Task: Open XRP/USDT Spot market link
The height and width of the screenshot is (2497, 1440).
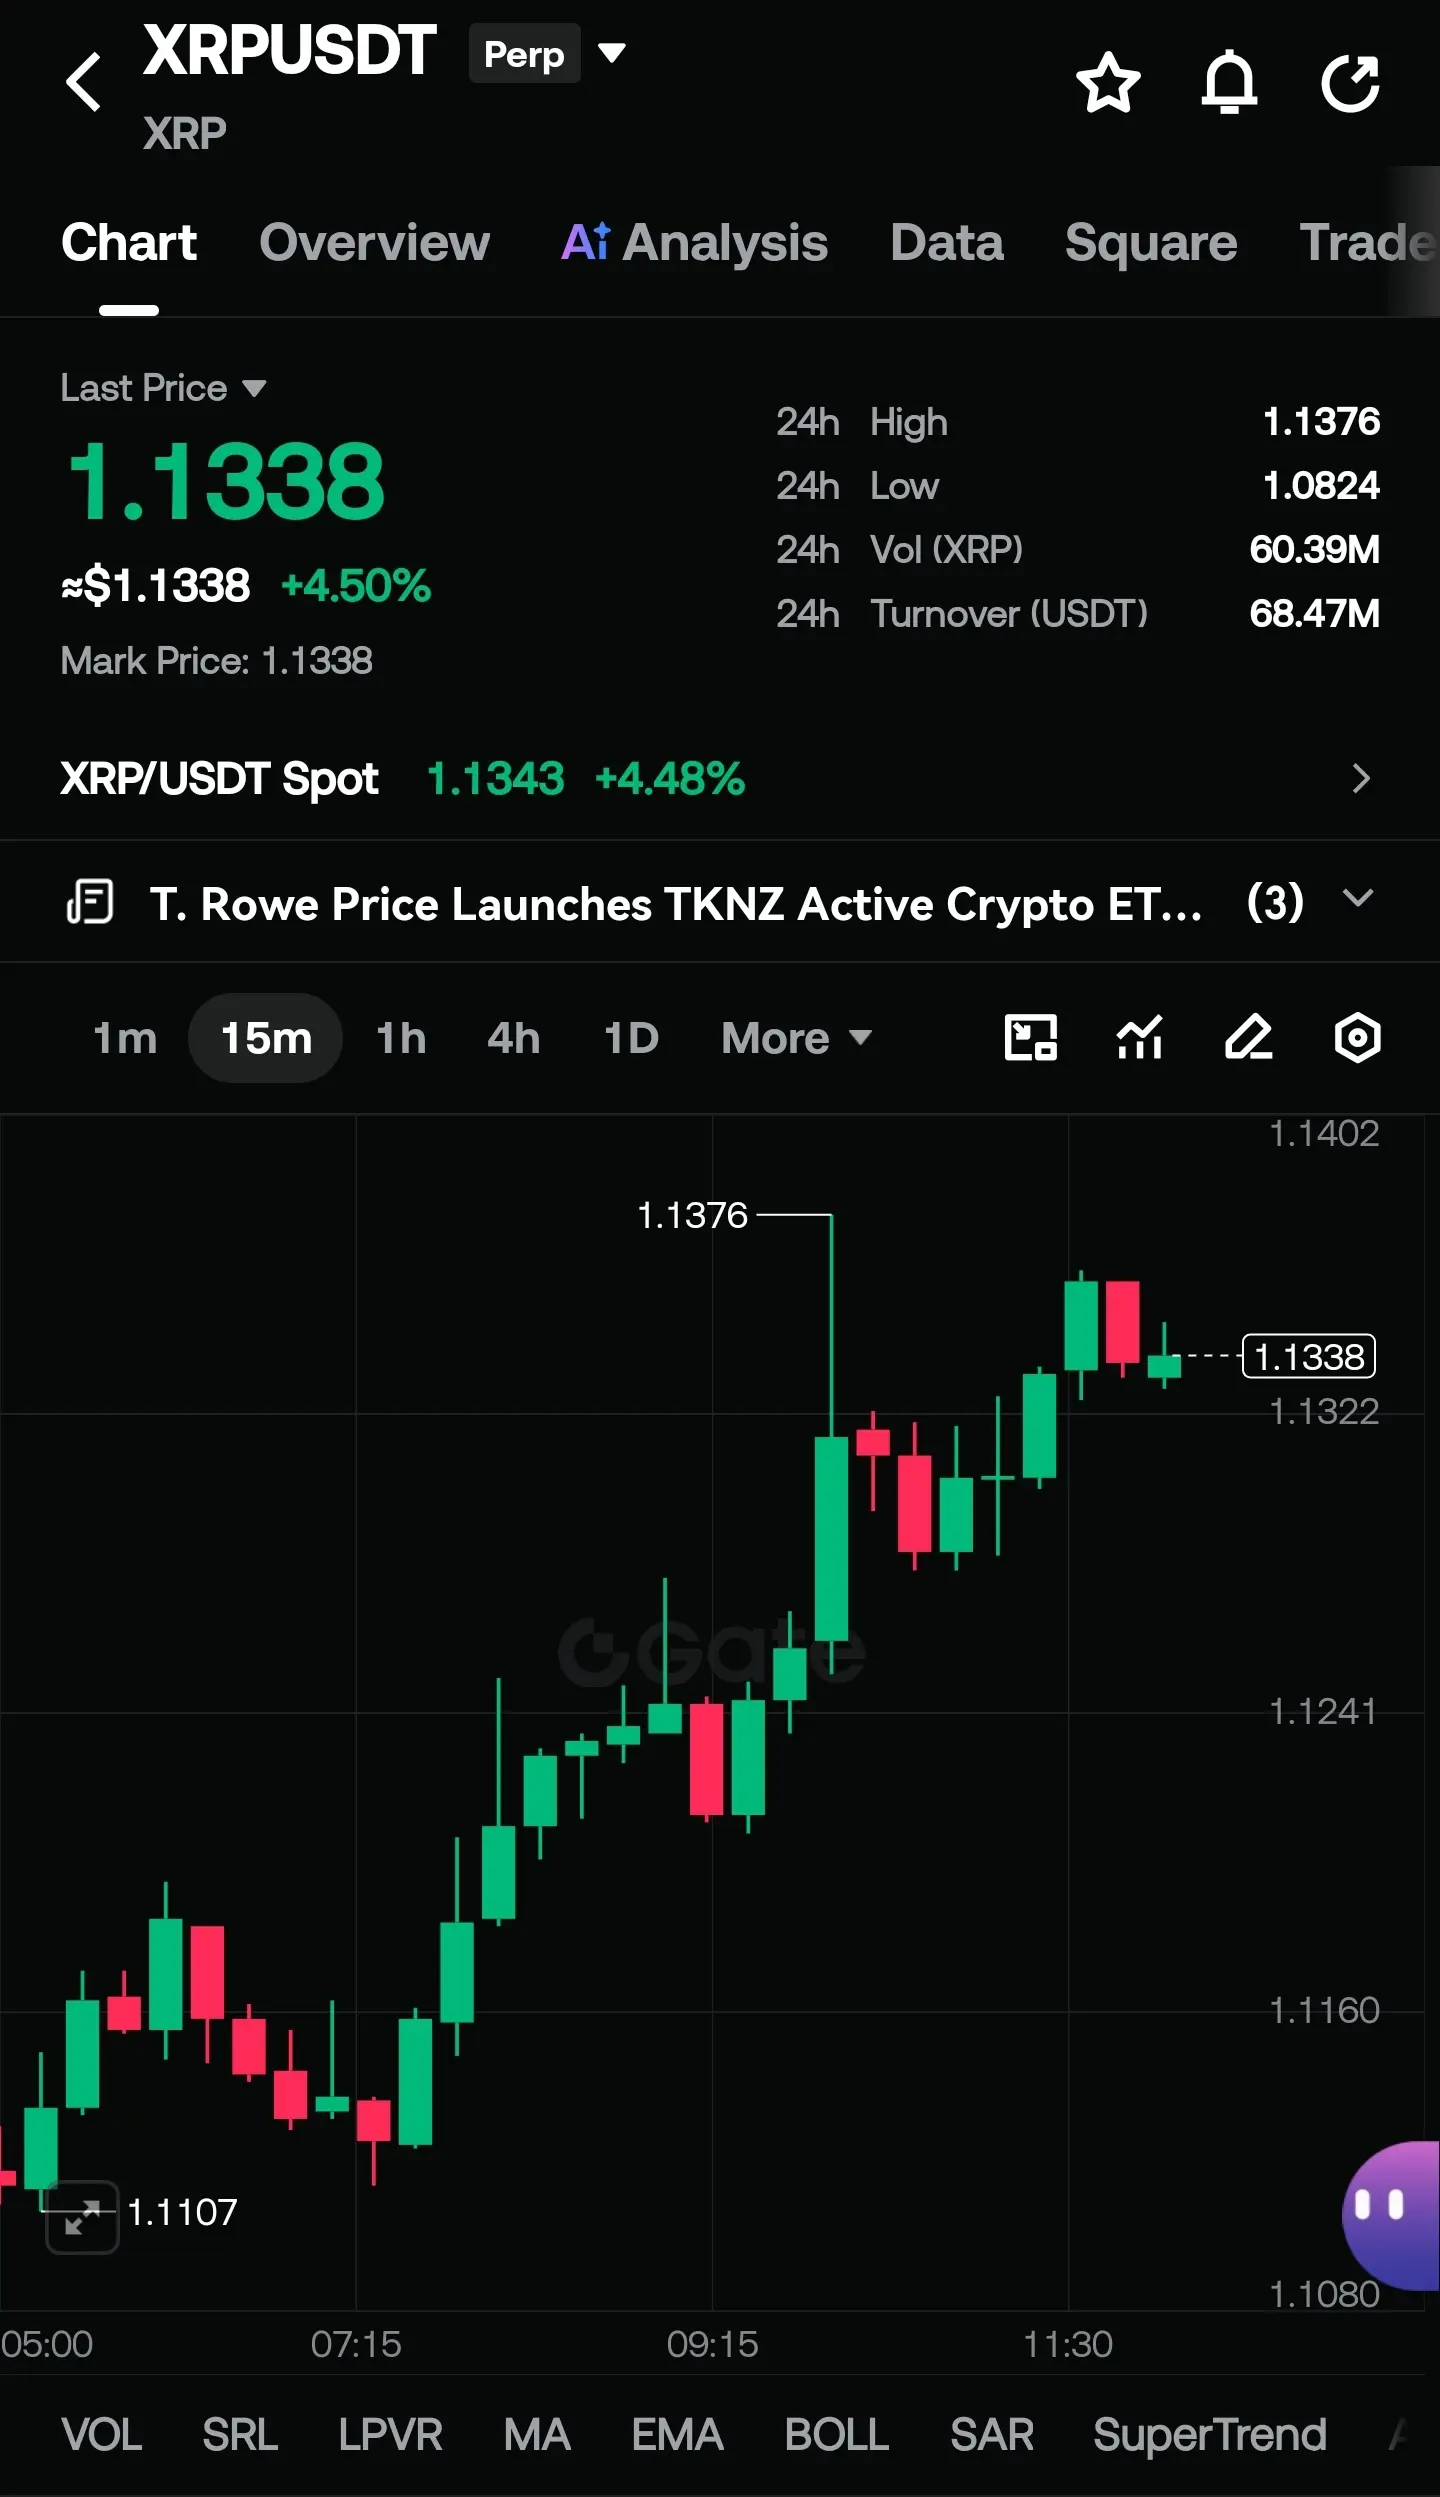Action: (219, 779)
